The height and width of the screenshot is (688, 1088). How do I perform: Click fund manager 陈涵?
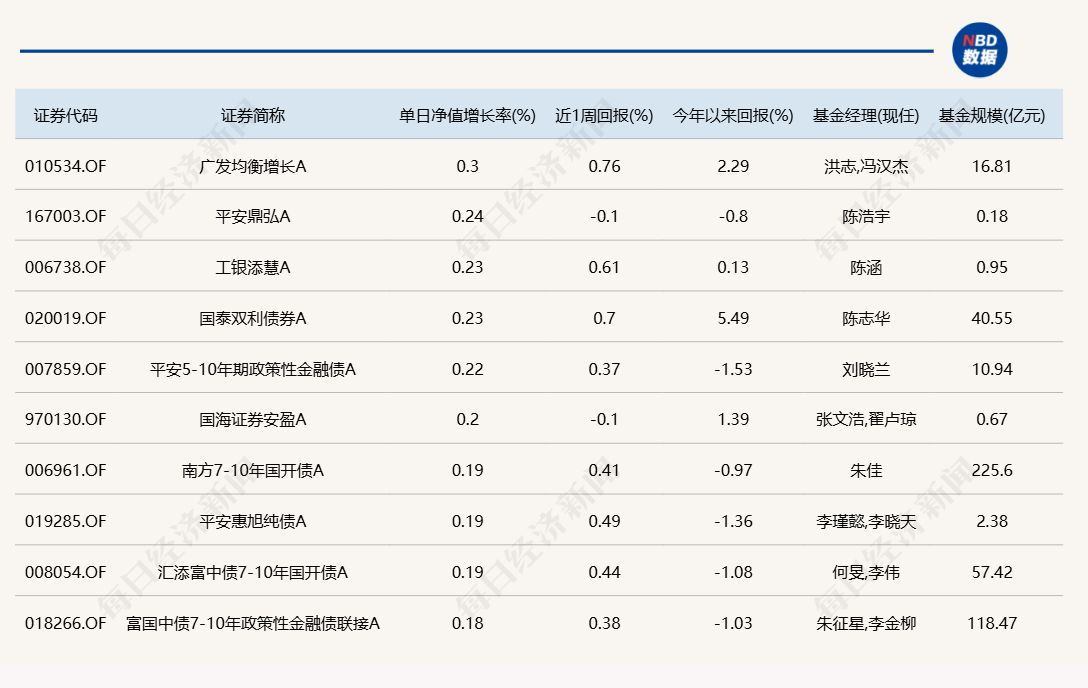(x=866, y=268)
